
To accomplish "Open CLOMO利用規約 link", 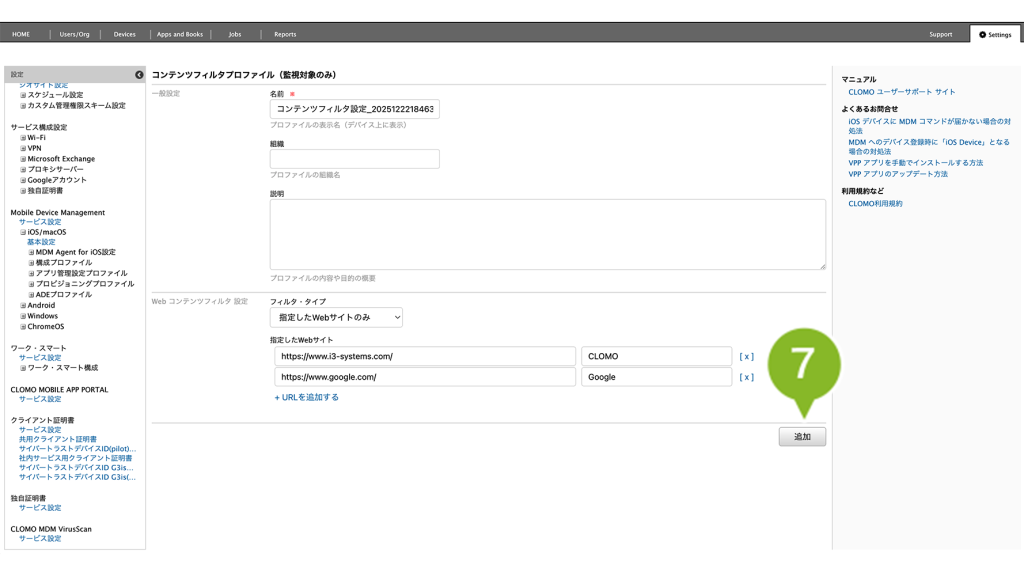I will click(x=875, y=204).
